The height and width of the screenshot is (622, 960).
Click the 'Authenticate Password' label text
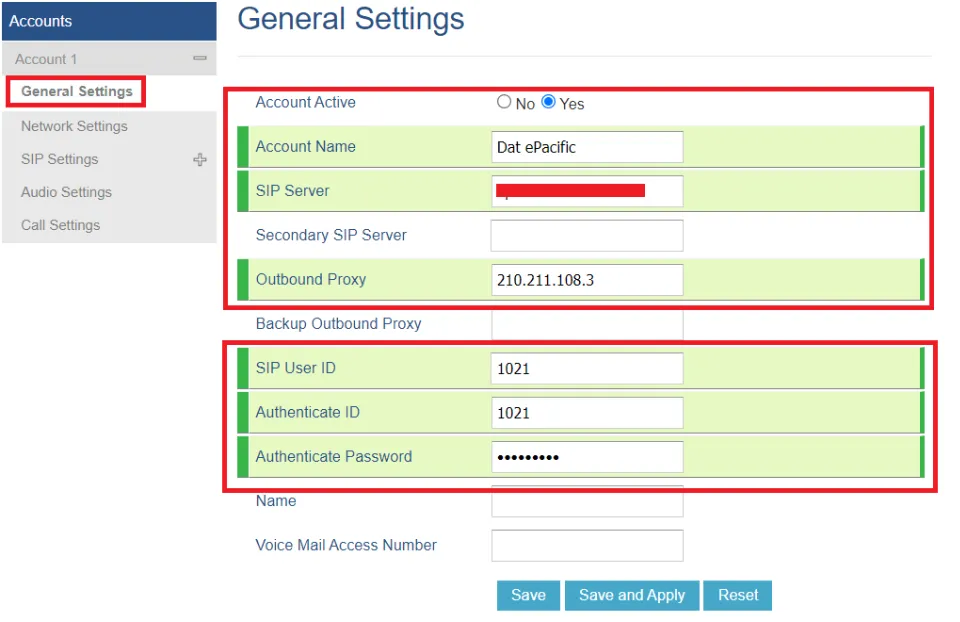coord(334,457)
